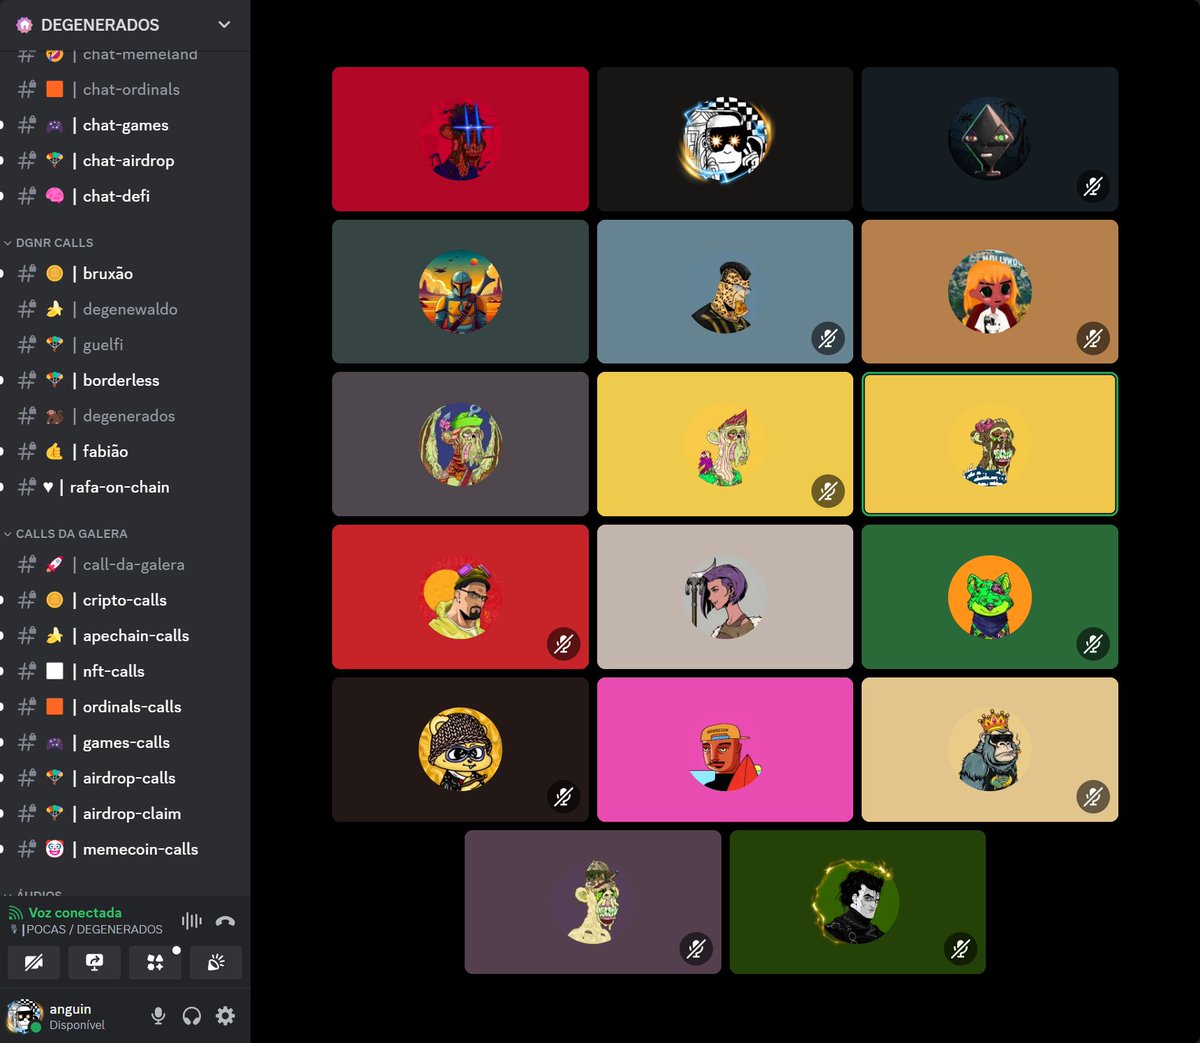Select the blue-gray tile with leopard avatar
Image resolution: width=1200 pixels, height=1043 pixels.
coord(725,292)
